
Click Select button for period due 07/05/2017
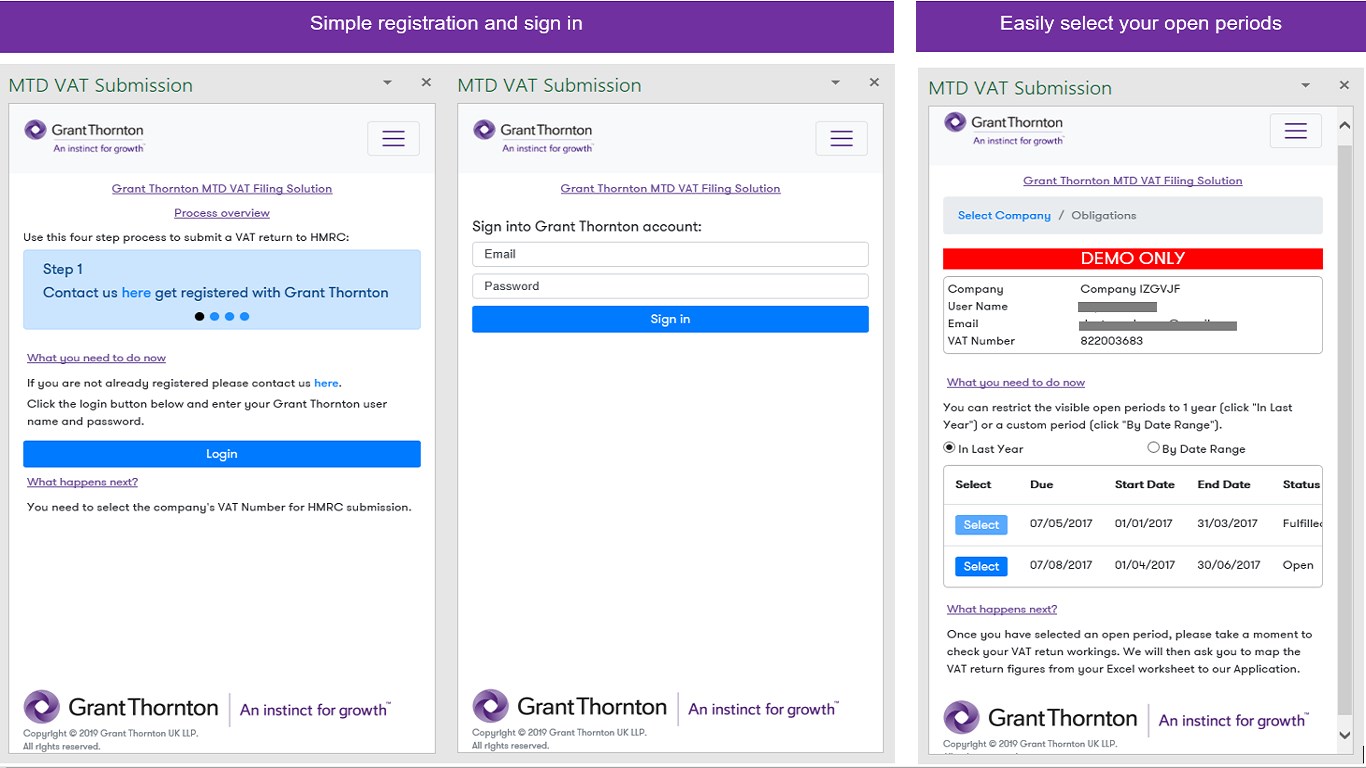(x=981, y=525)
